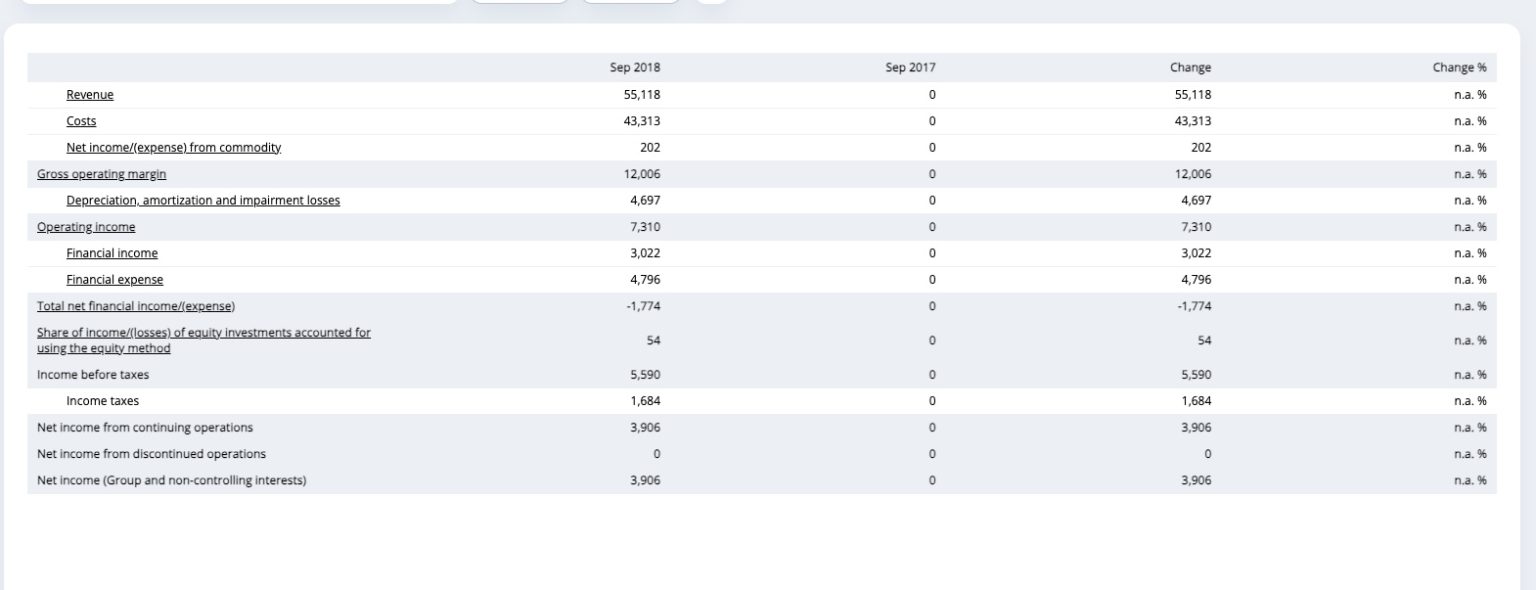This screenshot has height=590, width=1536.
Task: Open Total net financial income/(expense) link
Action: (136, 306)
